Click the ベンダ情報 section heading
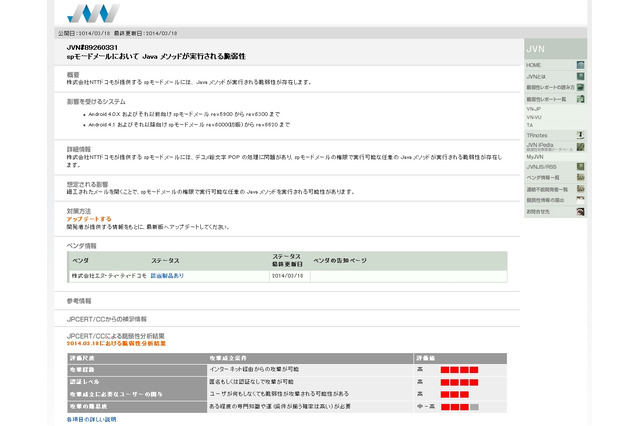Screen dimensions: 640x426 (82, 246)
